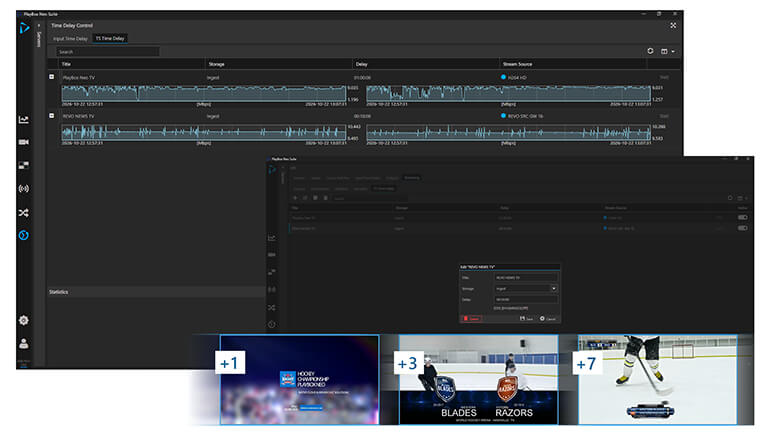Click the search field in the rear window toolbar
The width and height of the screenshot is (770, 436).
click(x=369, y=198)
